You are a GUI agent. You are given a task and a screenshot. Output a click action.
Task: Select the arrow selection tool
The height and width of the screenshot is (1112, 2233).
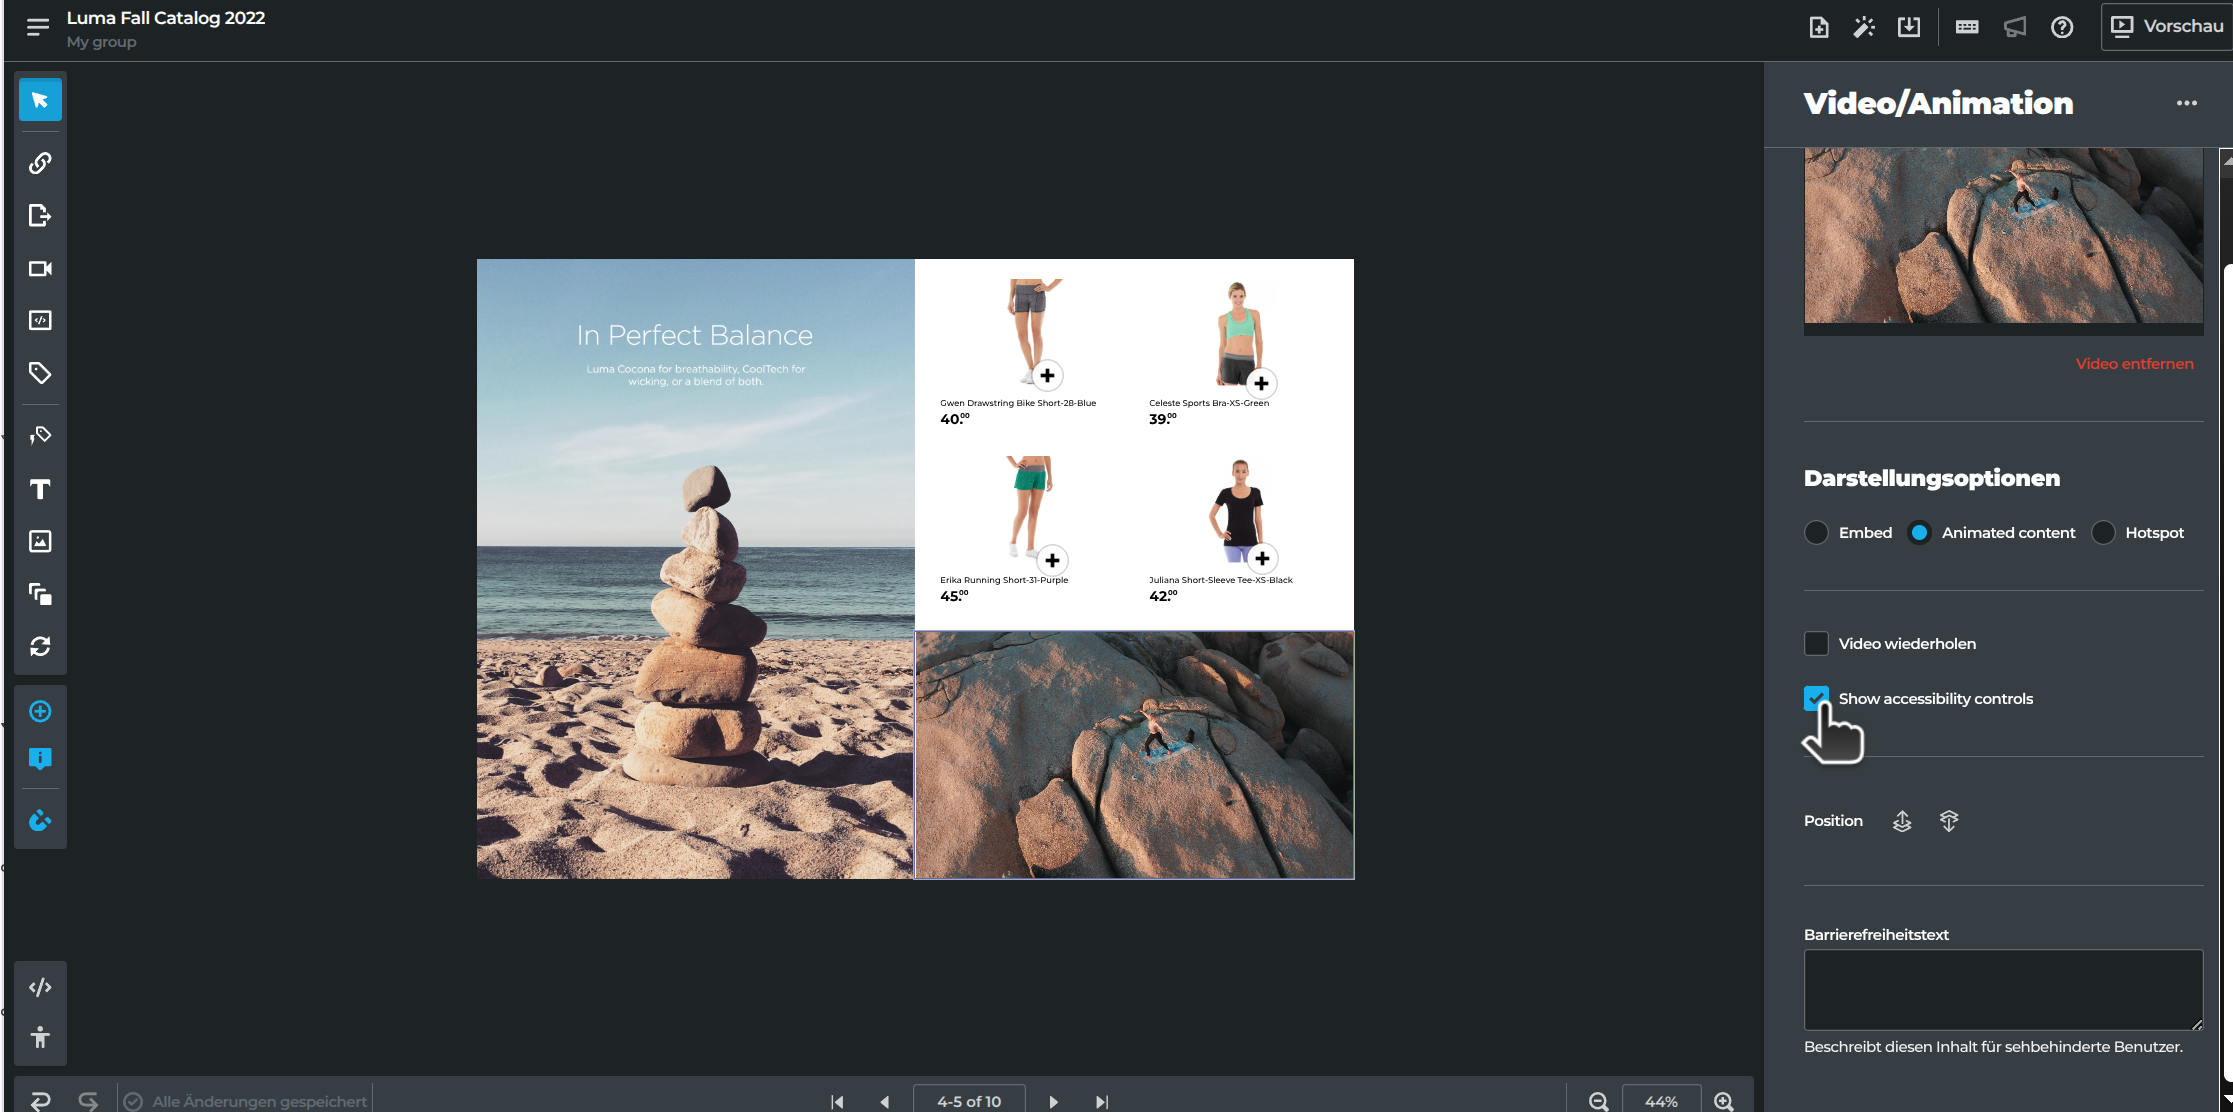point(40,100)
